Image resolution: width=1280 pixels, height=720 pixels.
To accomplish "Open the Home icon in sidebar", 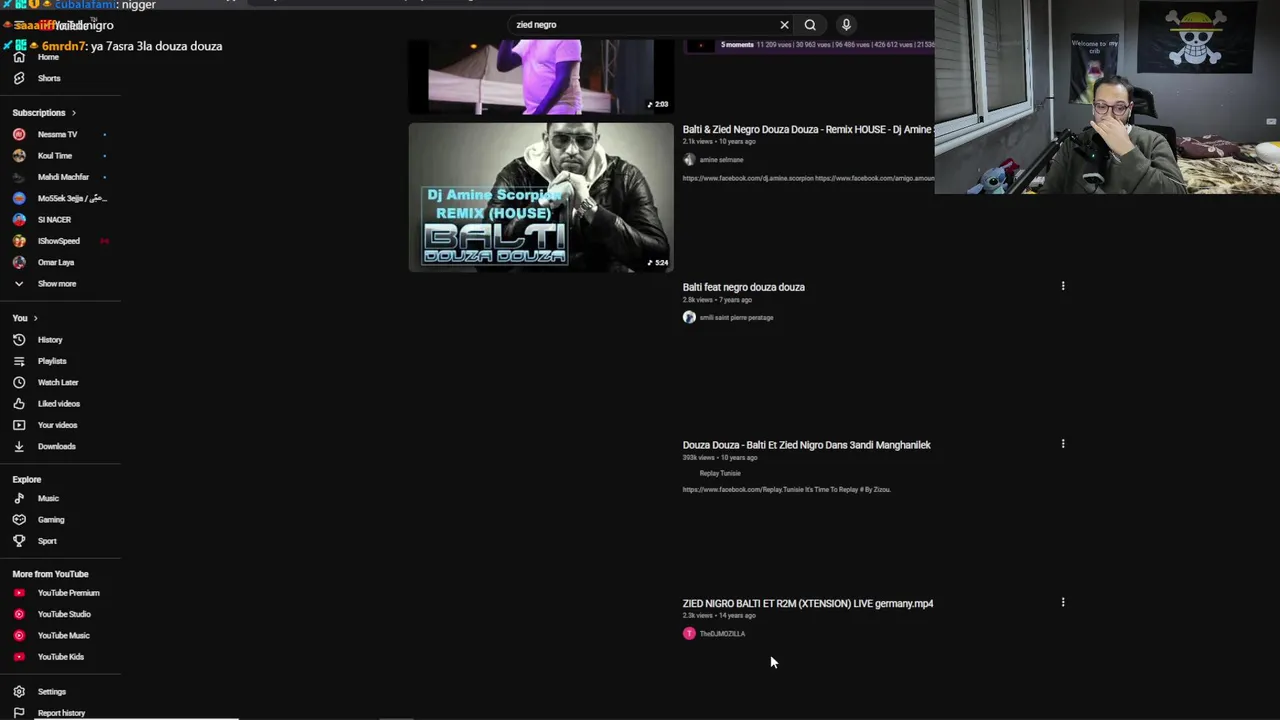I will (x=18, y=57).
